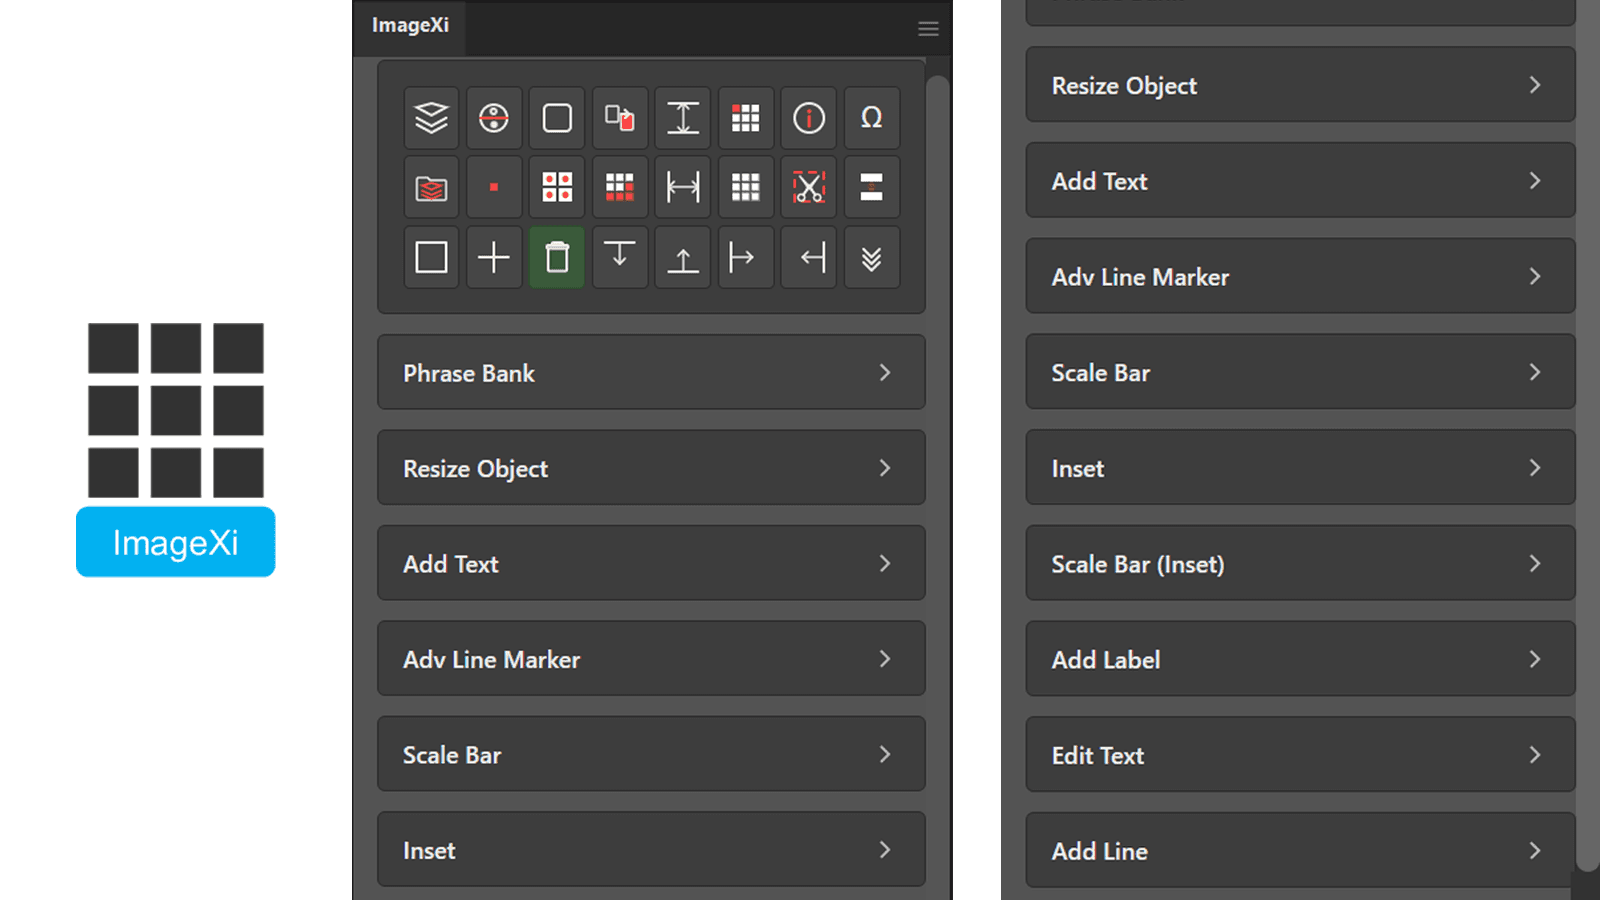
Task: Select the rounded square icon
Action: (557, 118)
